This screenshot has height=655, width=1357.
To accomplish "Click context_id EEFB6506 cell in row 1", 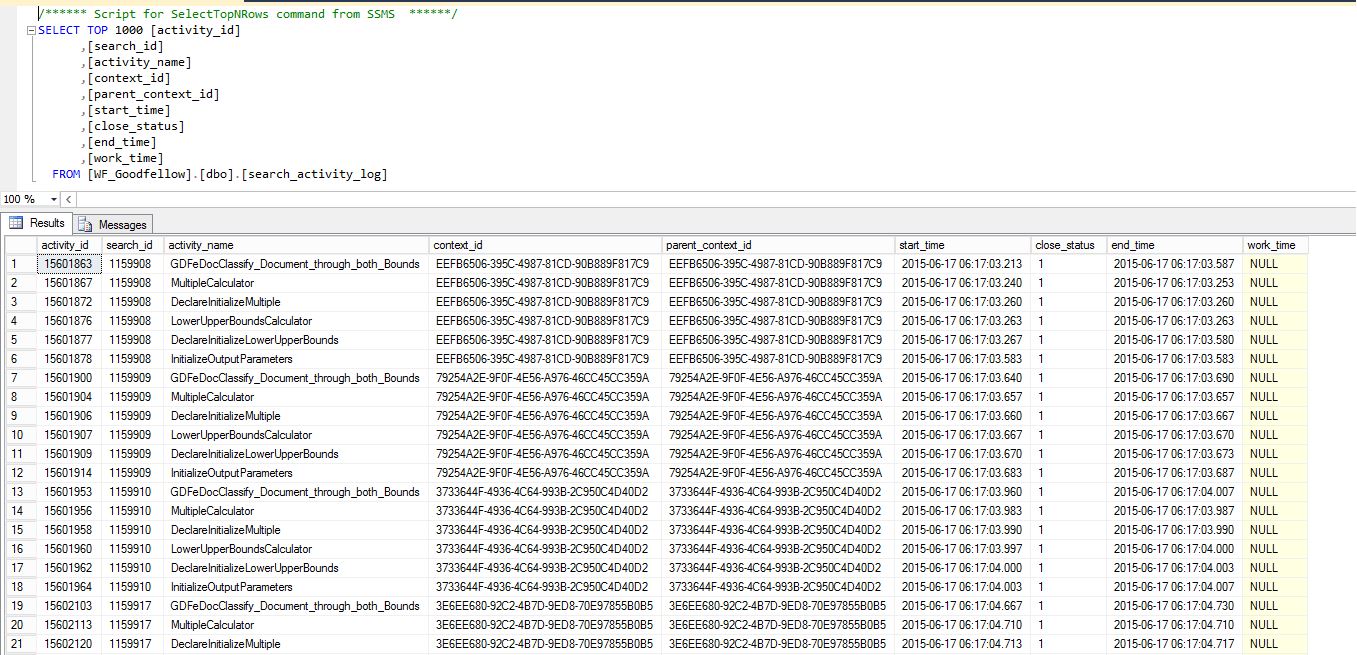I will [x=546, y=264].
